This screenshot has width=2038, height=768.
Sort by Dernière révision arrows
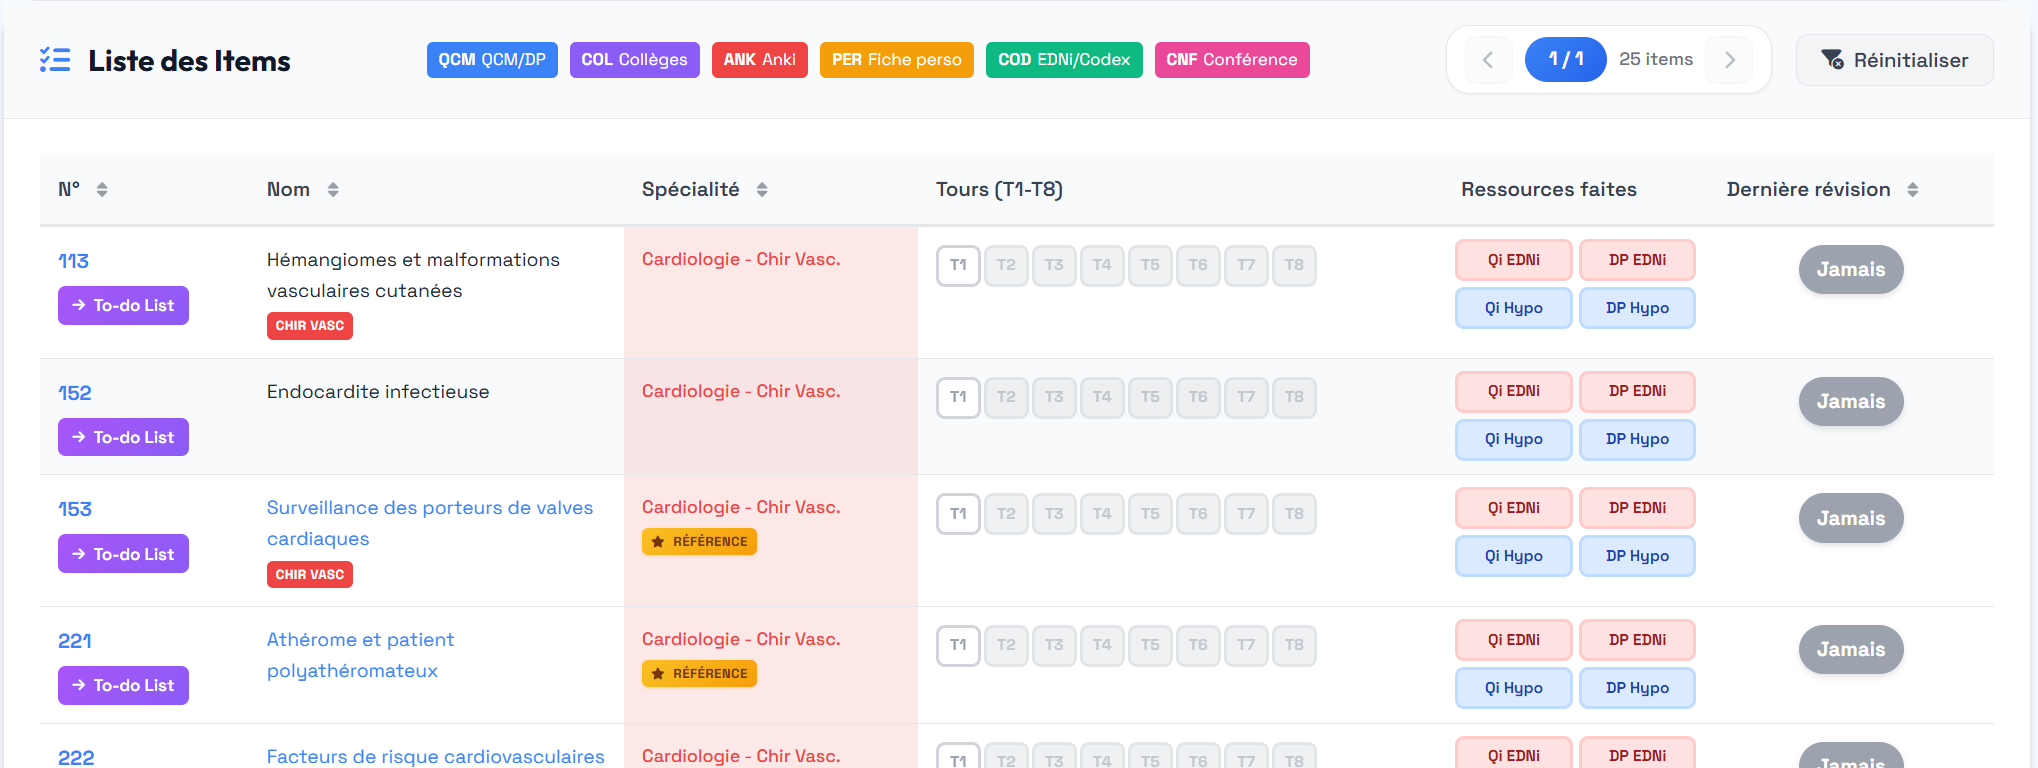(x=1912, y=190)
